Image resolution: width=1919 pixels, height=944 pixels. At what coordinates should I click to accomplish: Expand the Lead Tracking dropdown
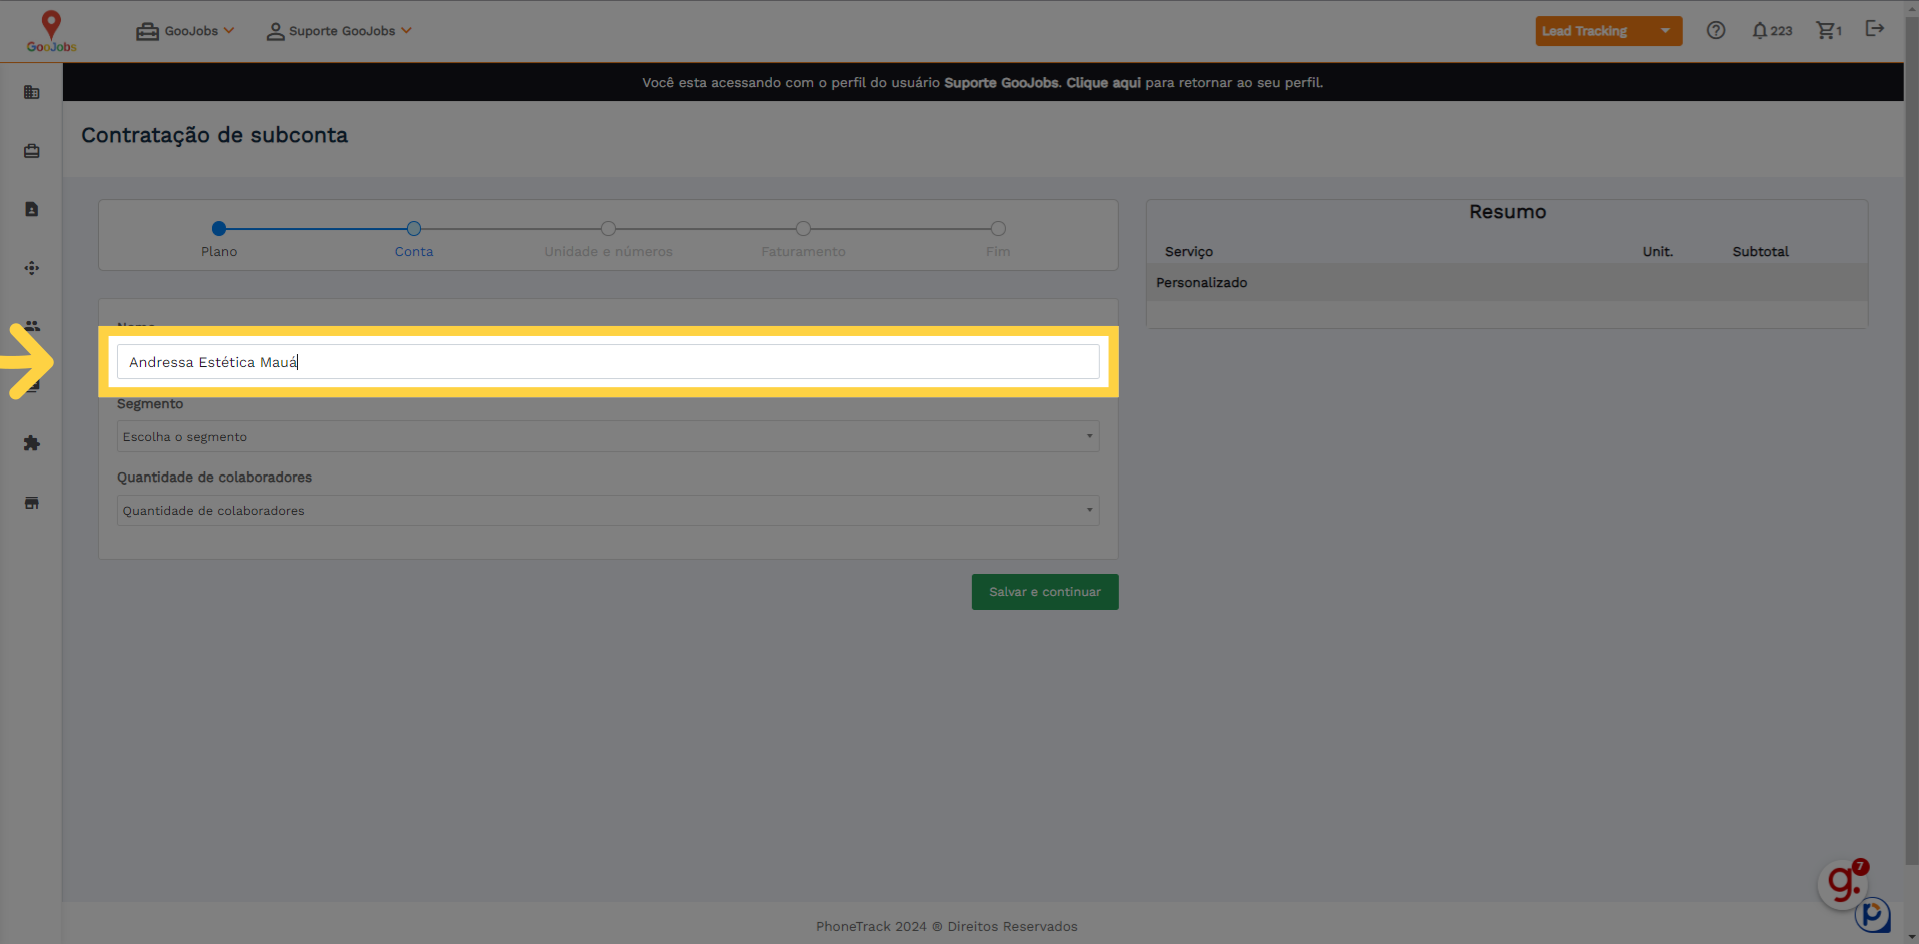1608,31
